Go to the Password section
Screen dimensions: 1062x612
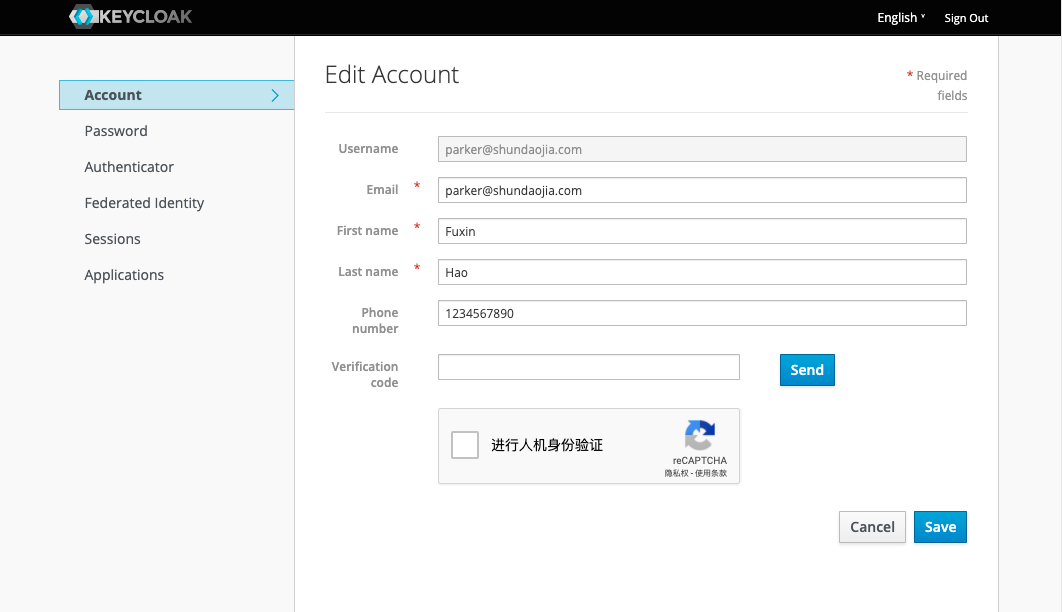[x=116, y=131]
